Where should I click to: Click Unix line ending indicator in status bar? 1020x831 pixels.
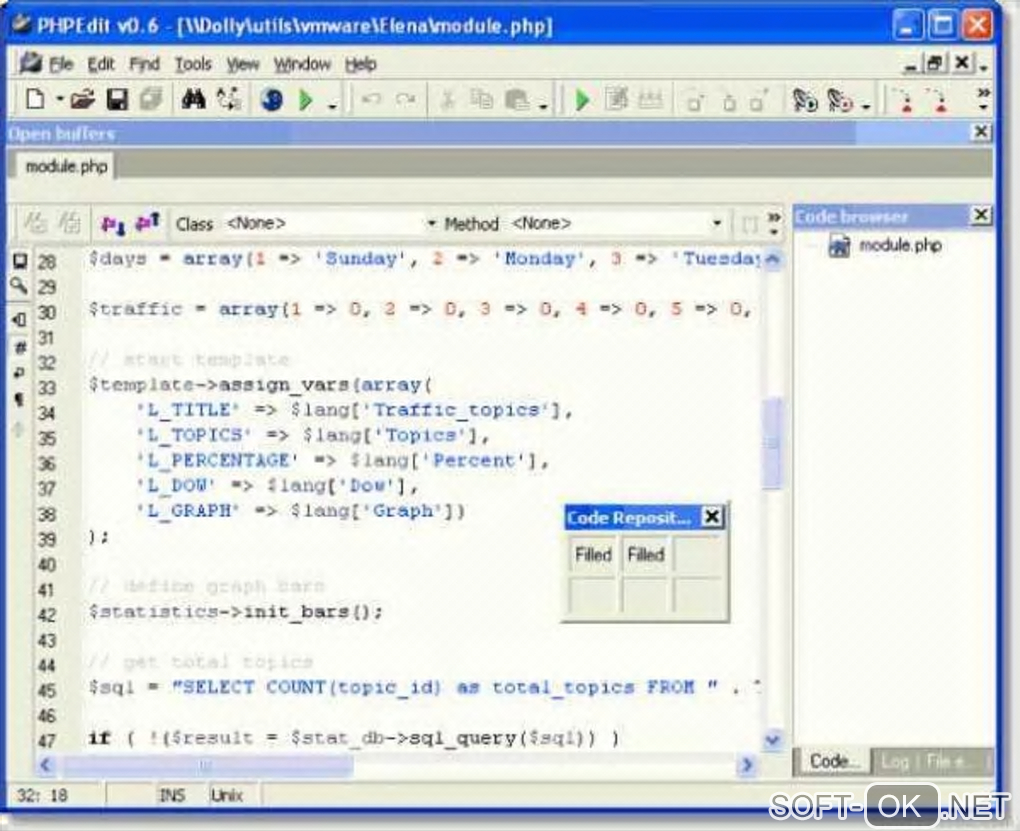[x=226, y=795]
